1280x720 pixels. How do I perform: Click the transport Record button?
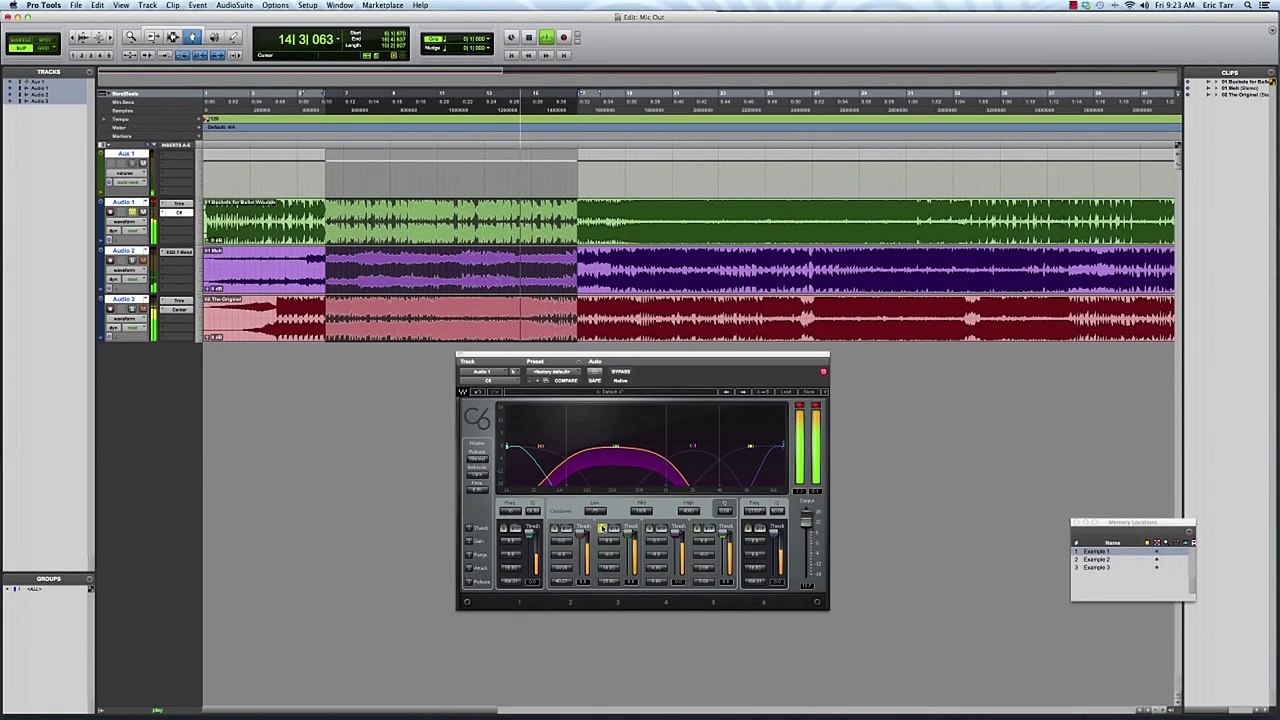click(x=564, y=37)
